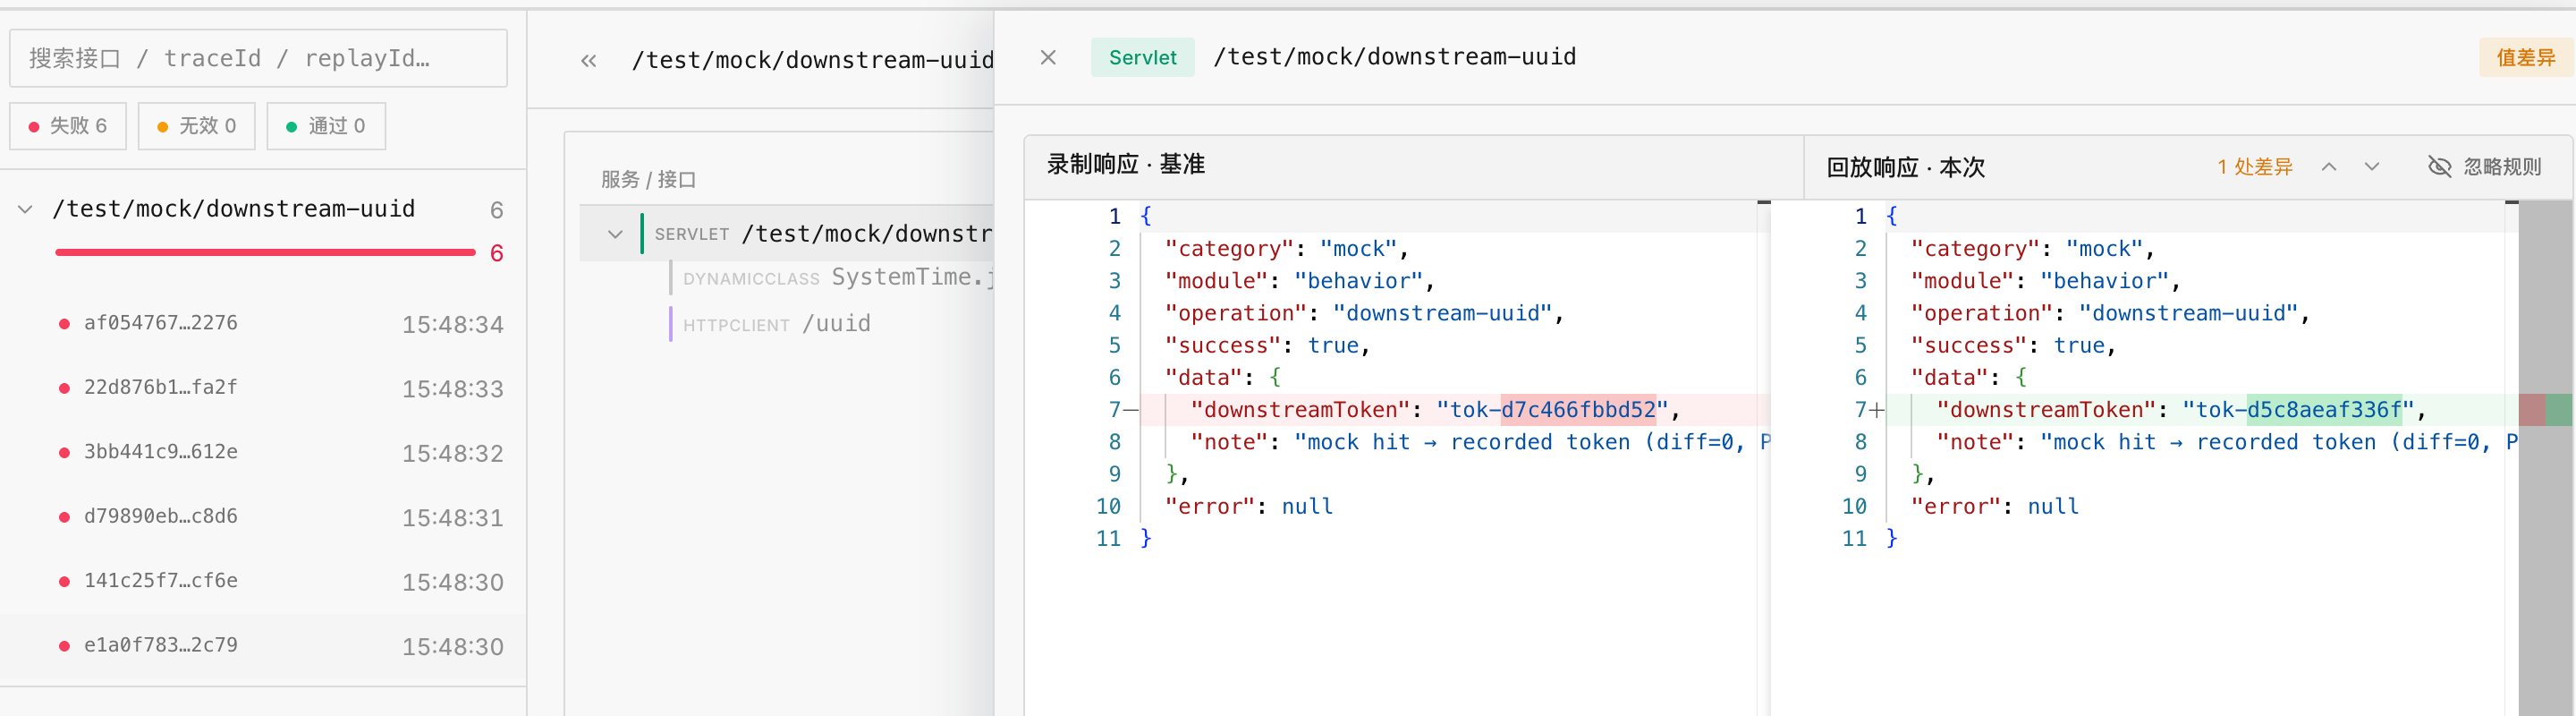This screenshot has height=716, width=2576.
Task: Click the /test/mock/downstream-uuid breadcrumb title
Action: (812, 61)
